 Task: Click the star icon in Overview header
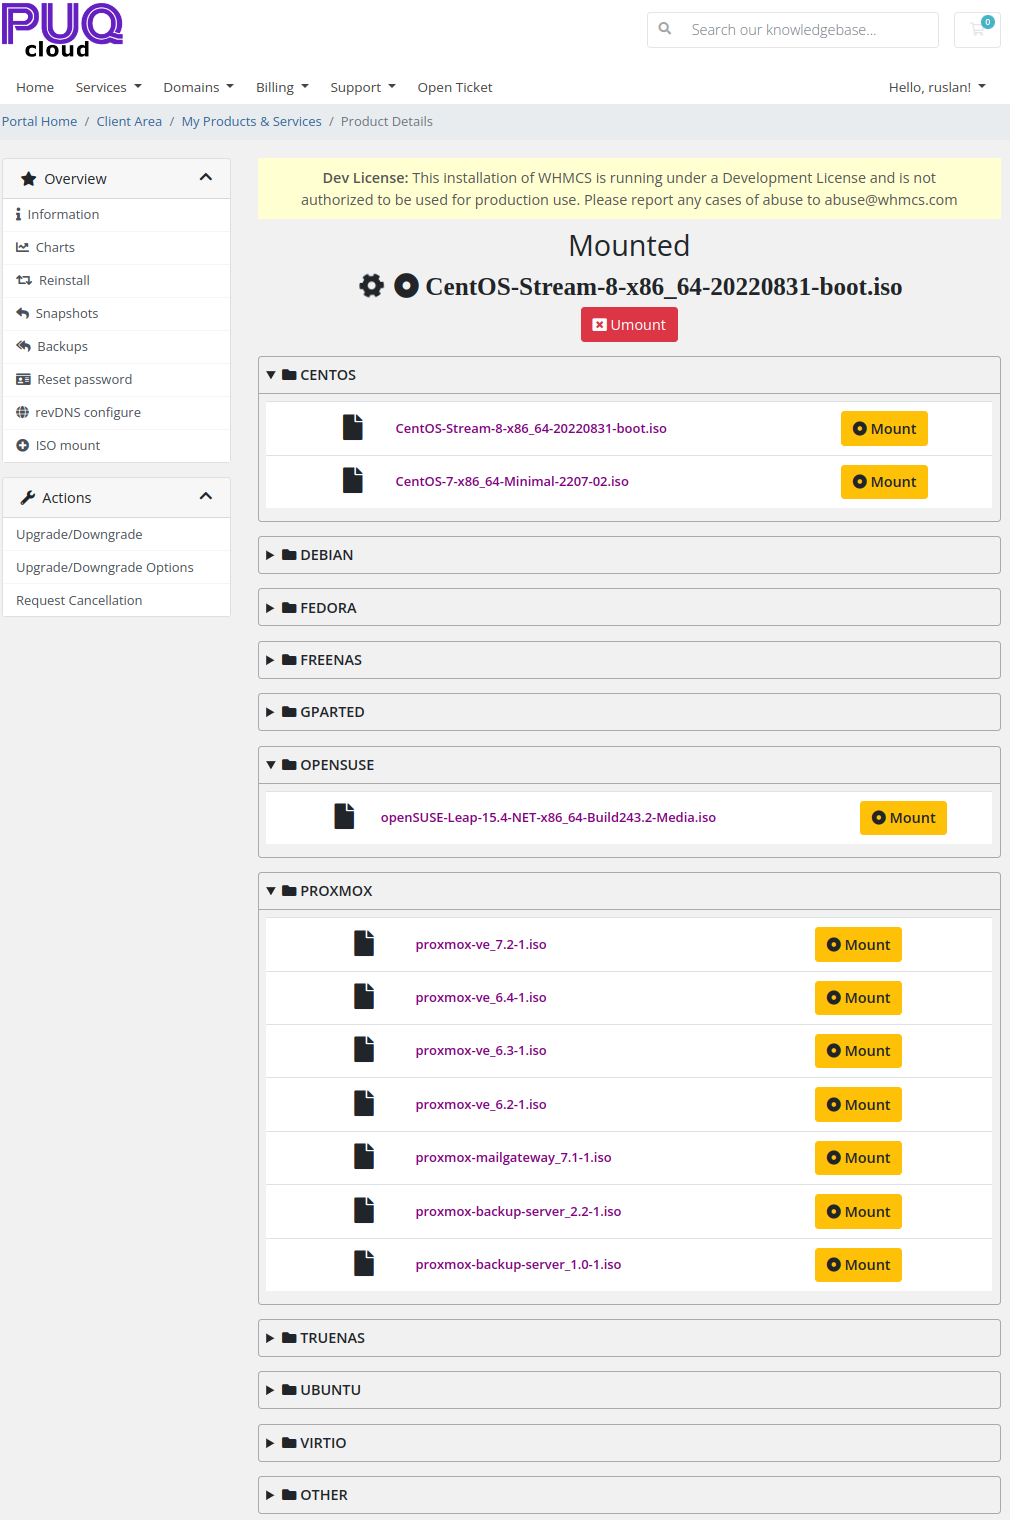tap(29, 179)
